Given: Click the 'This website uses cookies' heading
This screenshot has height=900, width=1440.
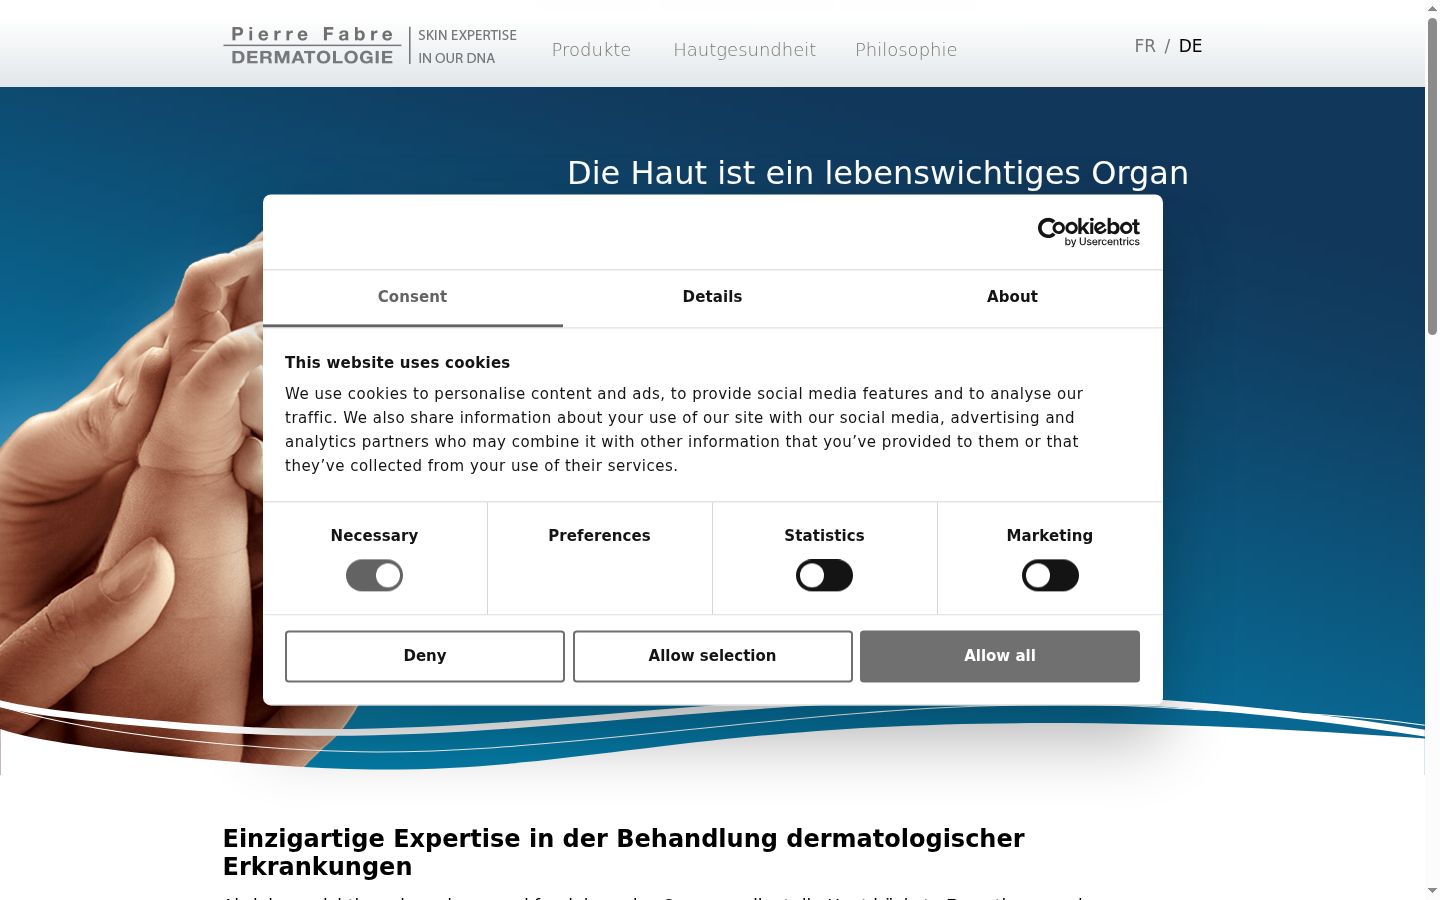Looking at the screenshot, I should point(397,363).
